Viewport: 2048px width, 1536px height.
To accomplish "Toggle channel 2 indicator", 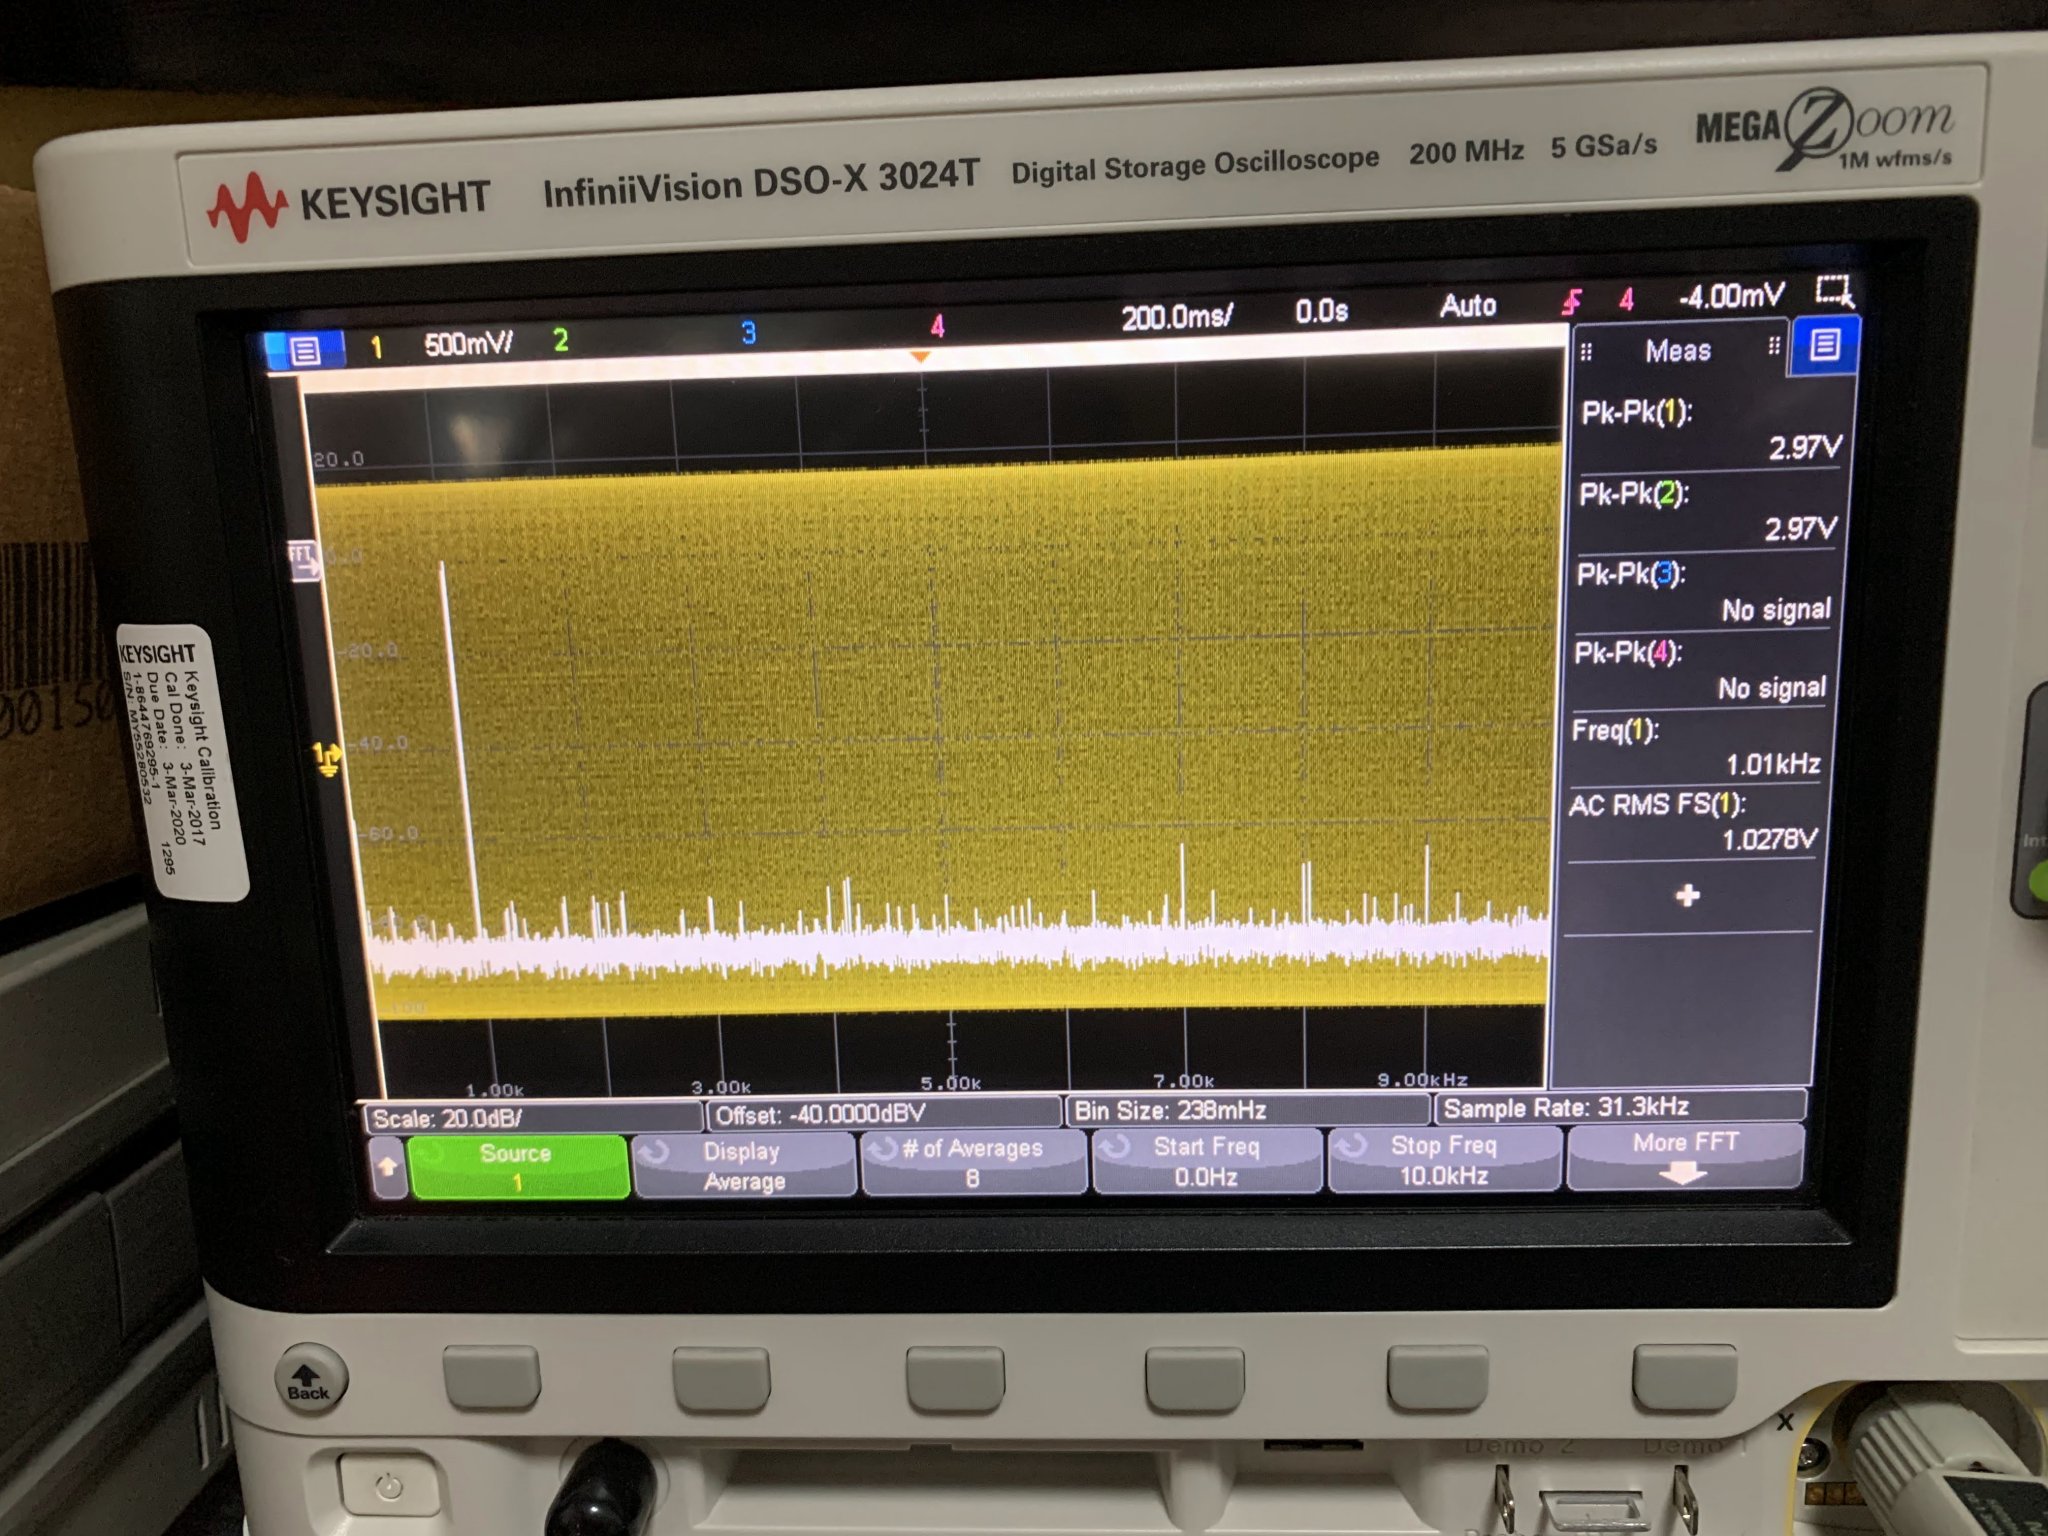I will [561, 341].
